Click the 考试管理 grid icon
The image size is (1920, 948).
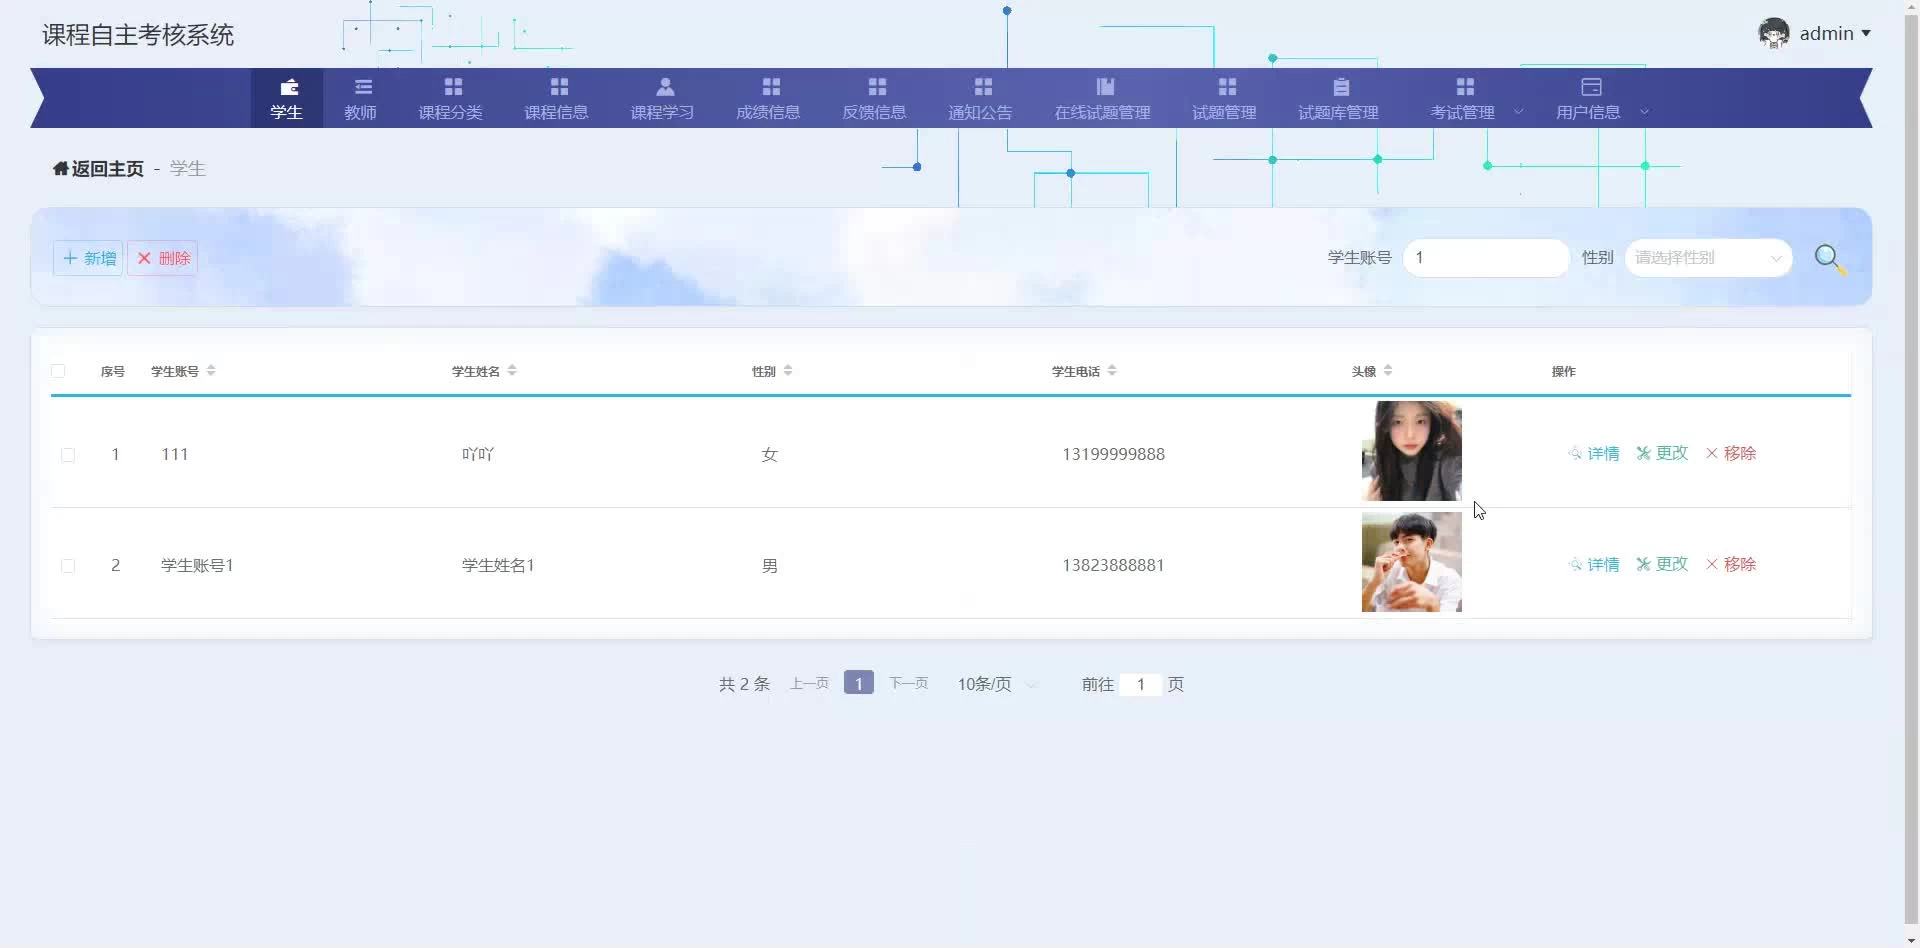(1465, 87)
